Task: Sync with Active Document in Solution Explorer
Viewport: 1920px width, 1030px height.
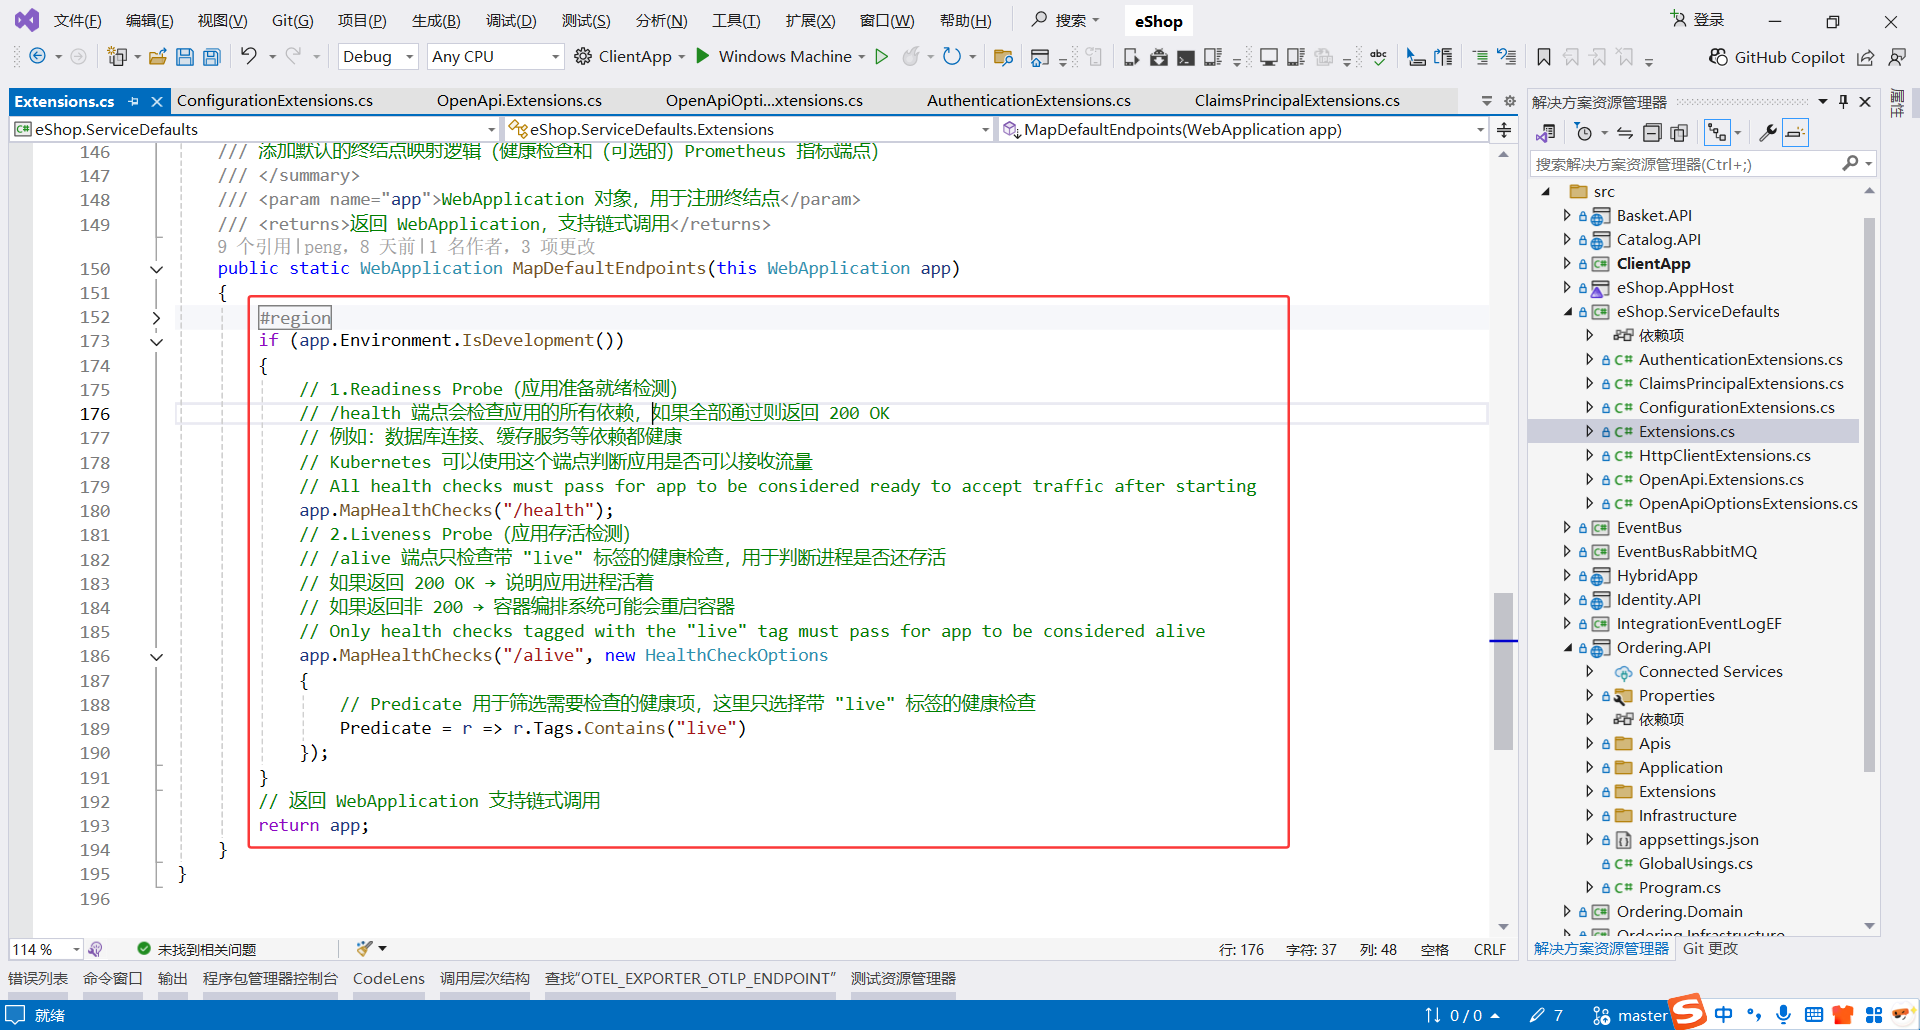Action: pyautogui.click(x=1625, y=132)
